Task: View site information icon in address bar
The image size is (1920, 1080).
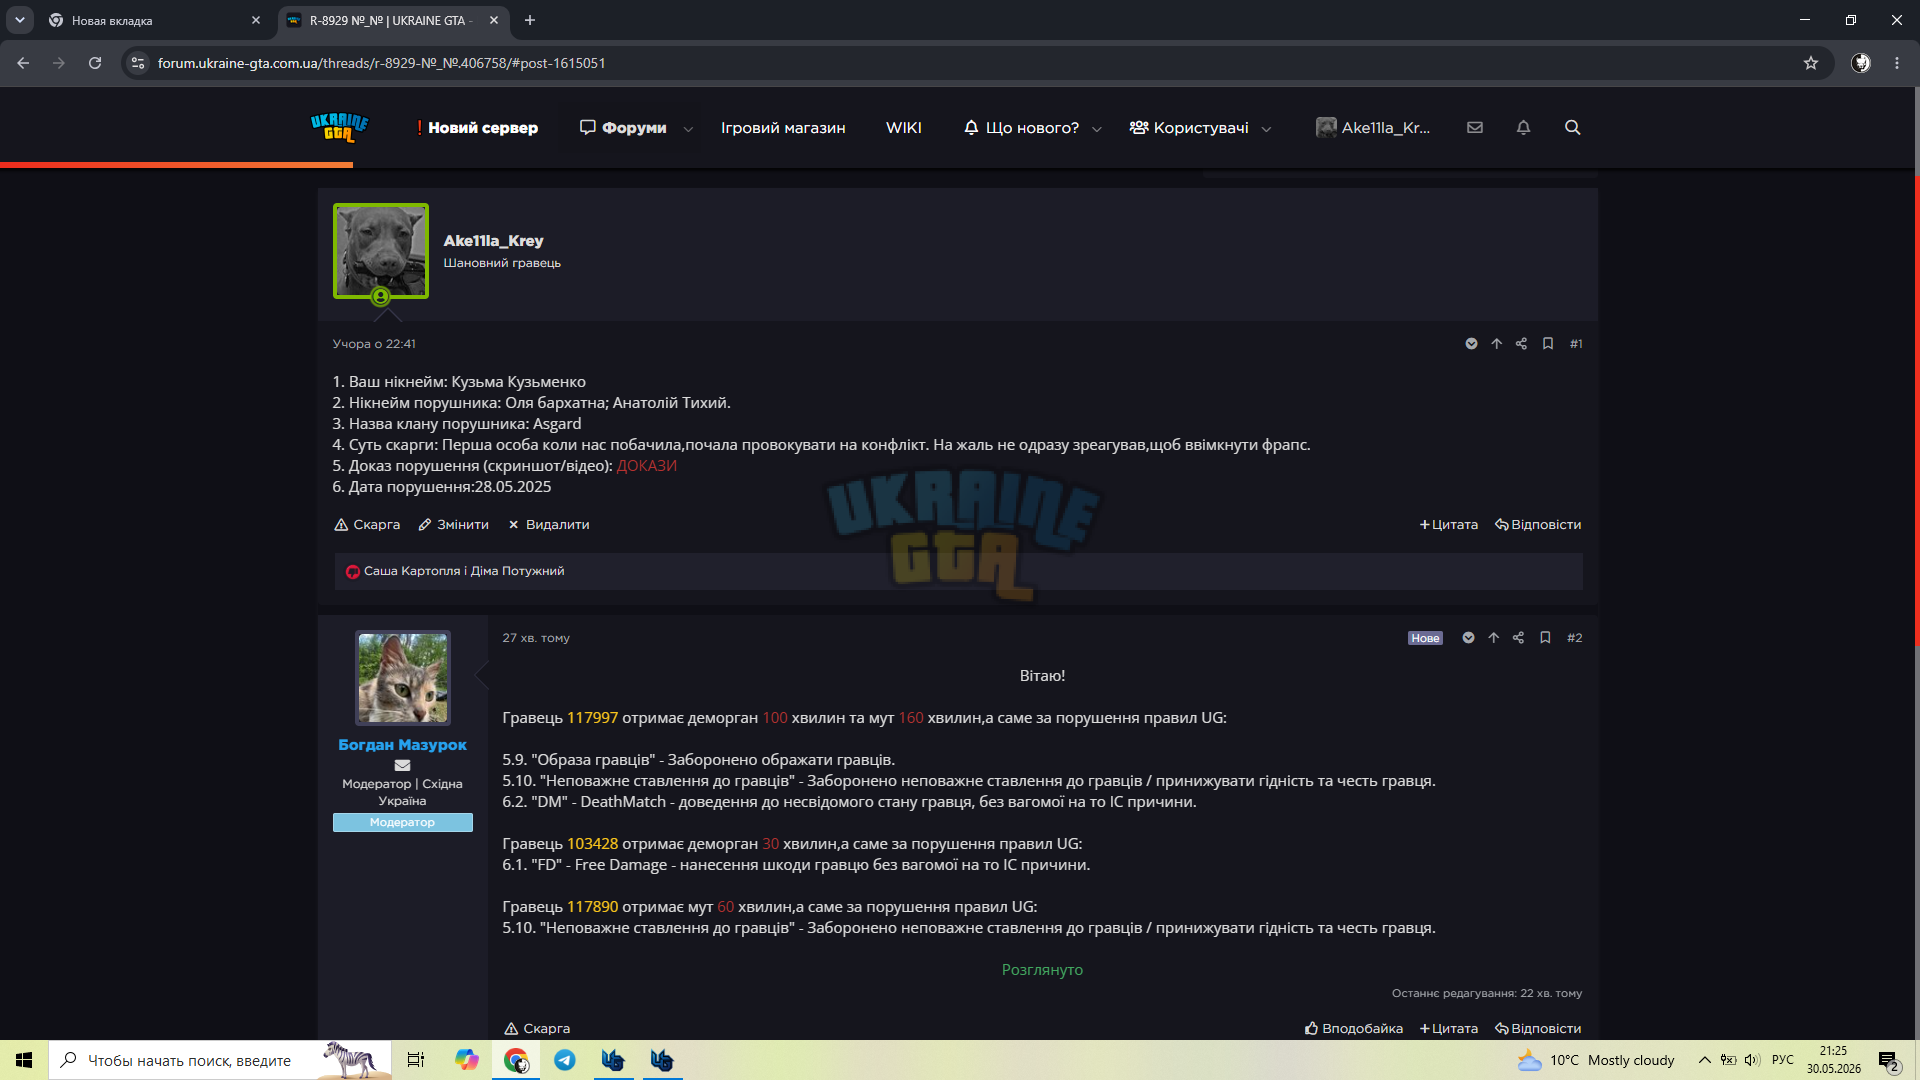Action: click(x=138, y=63)
